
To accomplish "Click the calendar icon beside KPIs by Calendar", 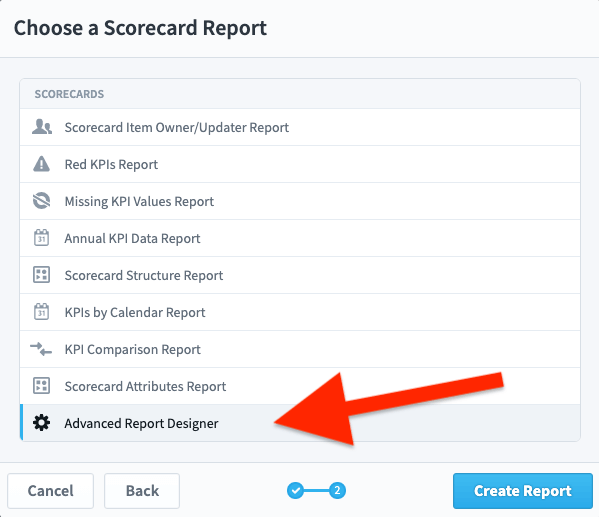I will [42, 312].
